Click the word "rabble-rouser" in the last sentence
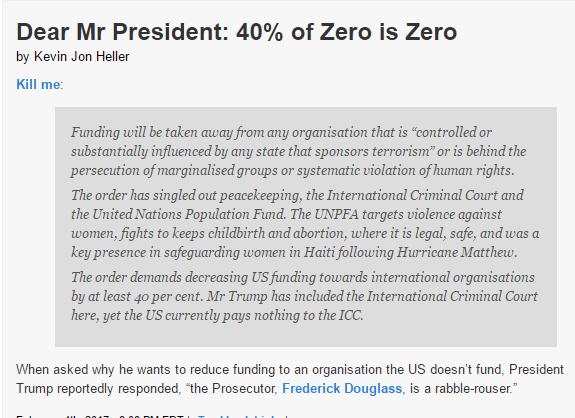 pos(473,388)
